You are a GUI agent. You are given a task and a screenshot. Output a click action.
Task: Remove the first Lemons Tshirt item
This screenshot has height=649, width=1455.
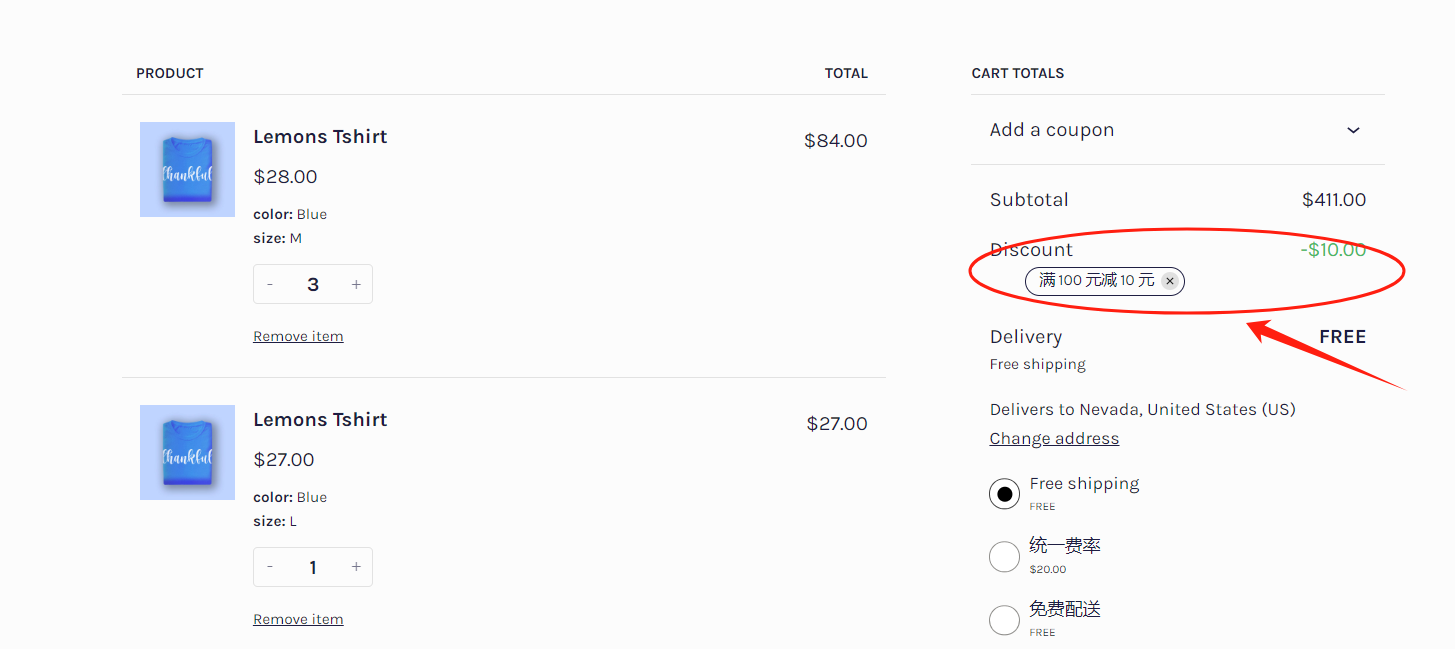pyautogui.click(x=298, y=337)
